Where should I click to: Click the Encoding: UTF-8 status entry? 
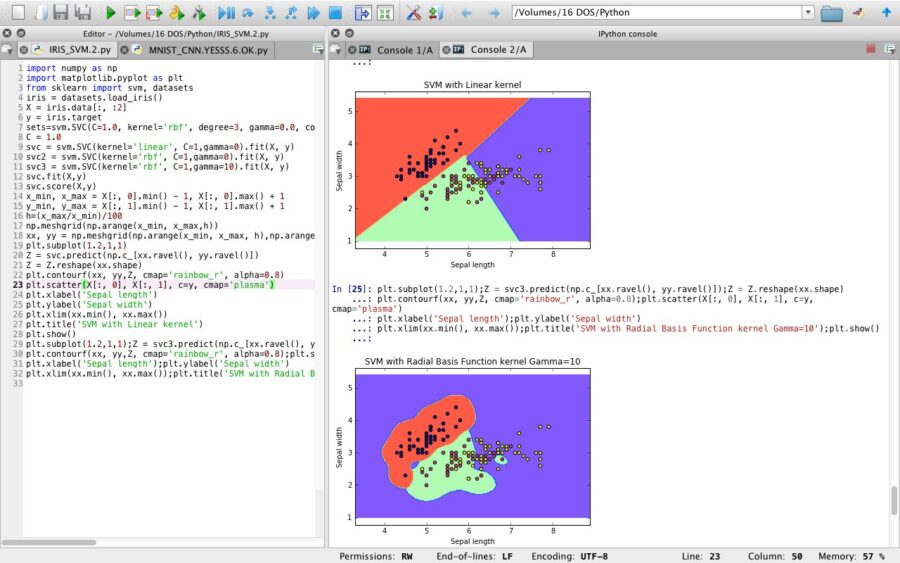569,556
